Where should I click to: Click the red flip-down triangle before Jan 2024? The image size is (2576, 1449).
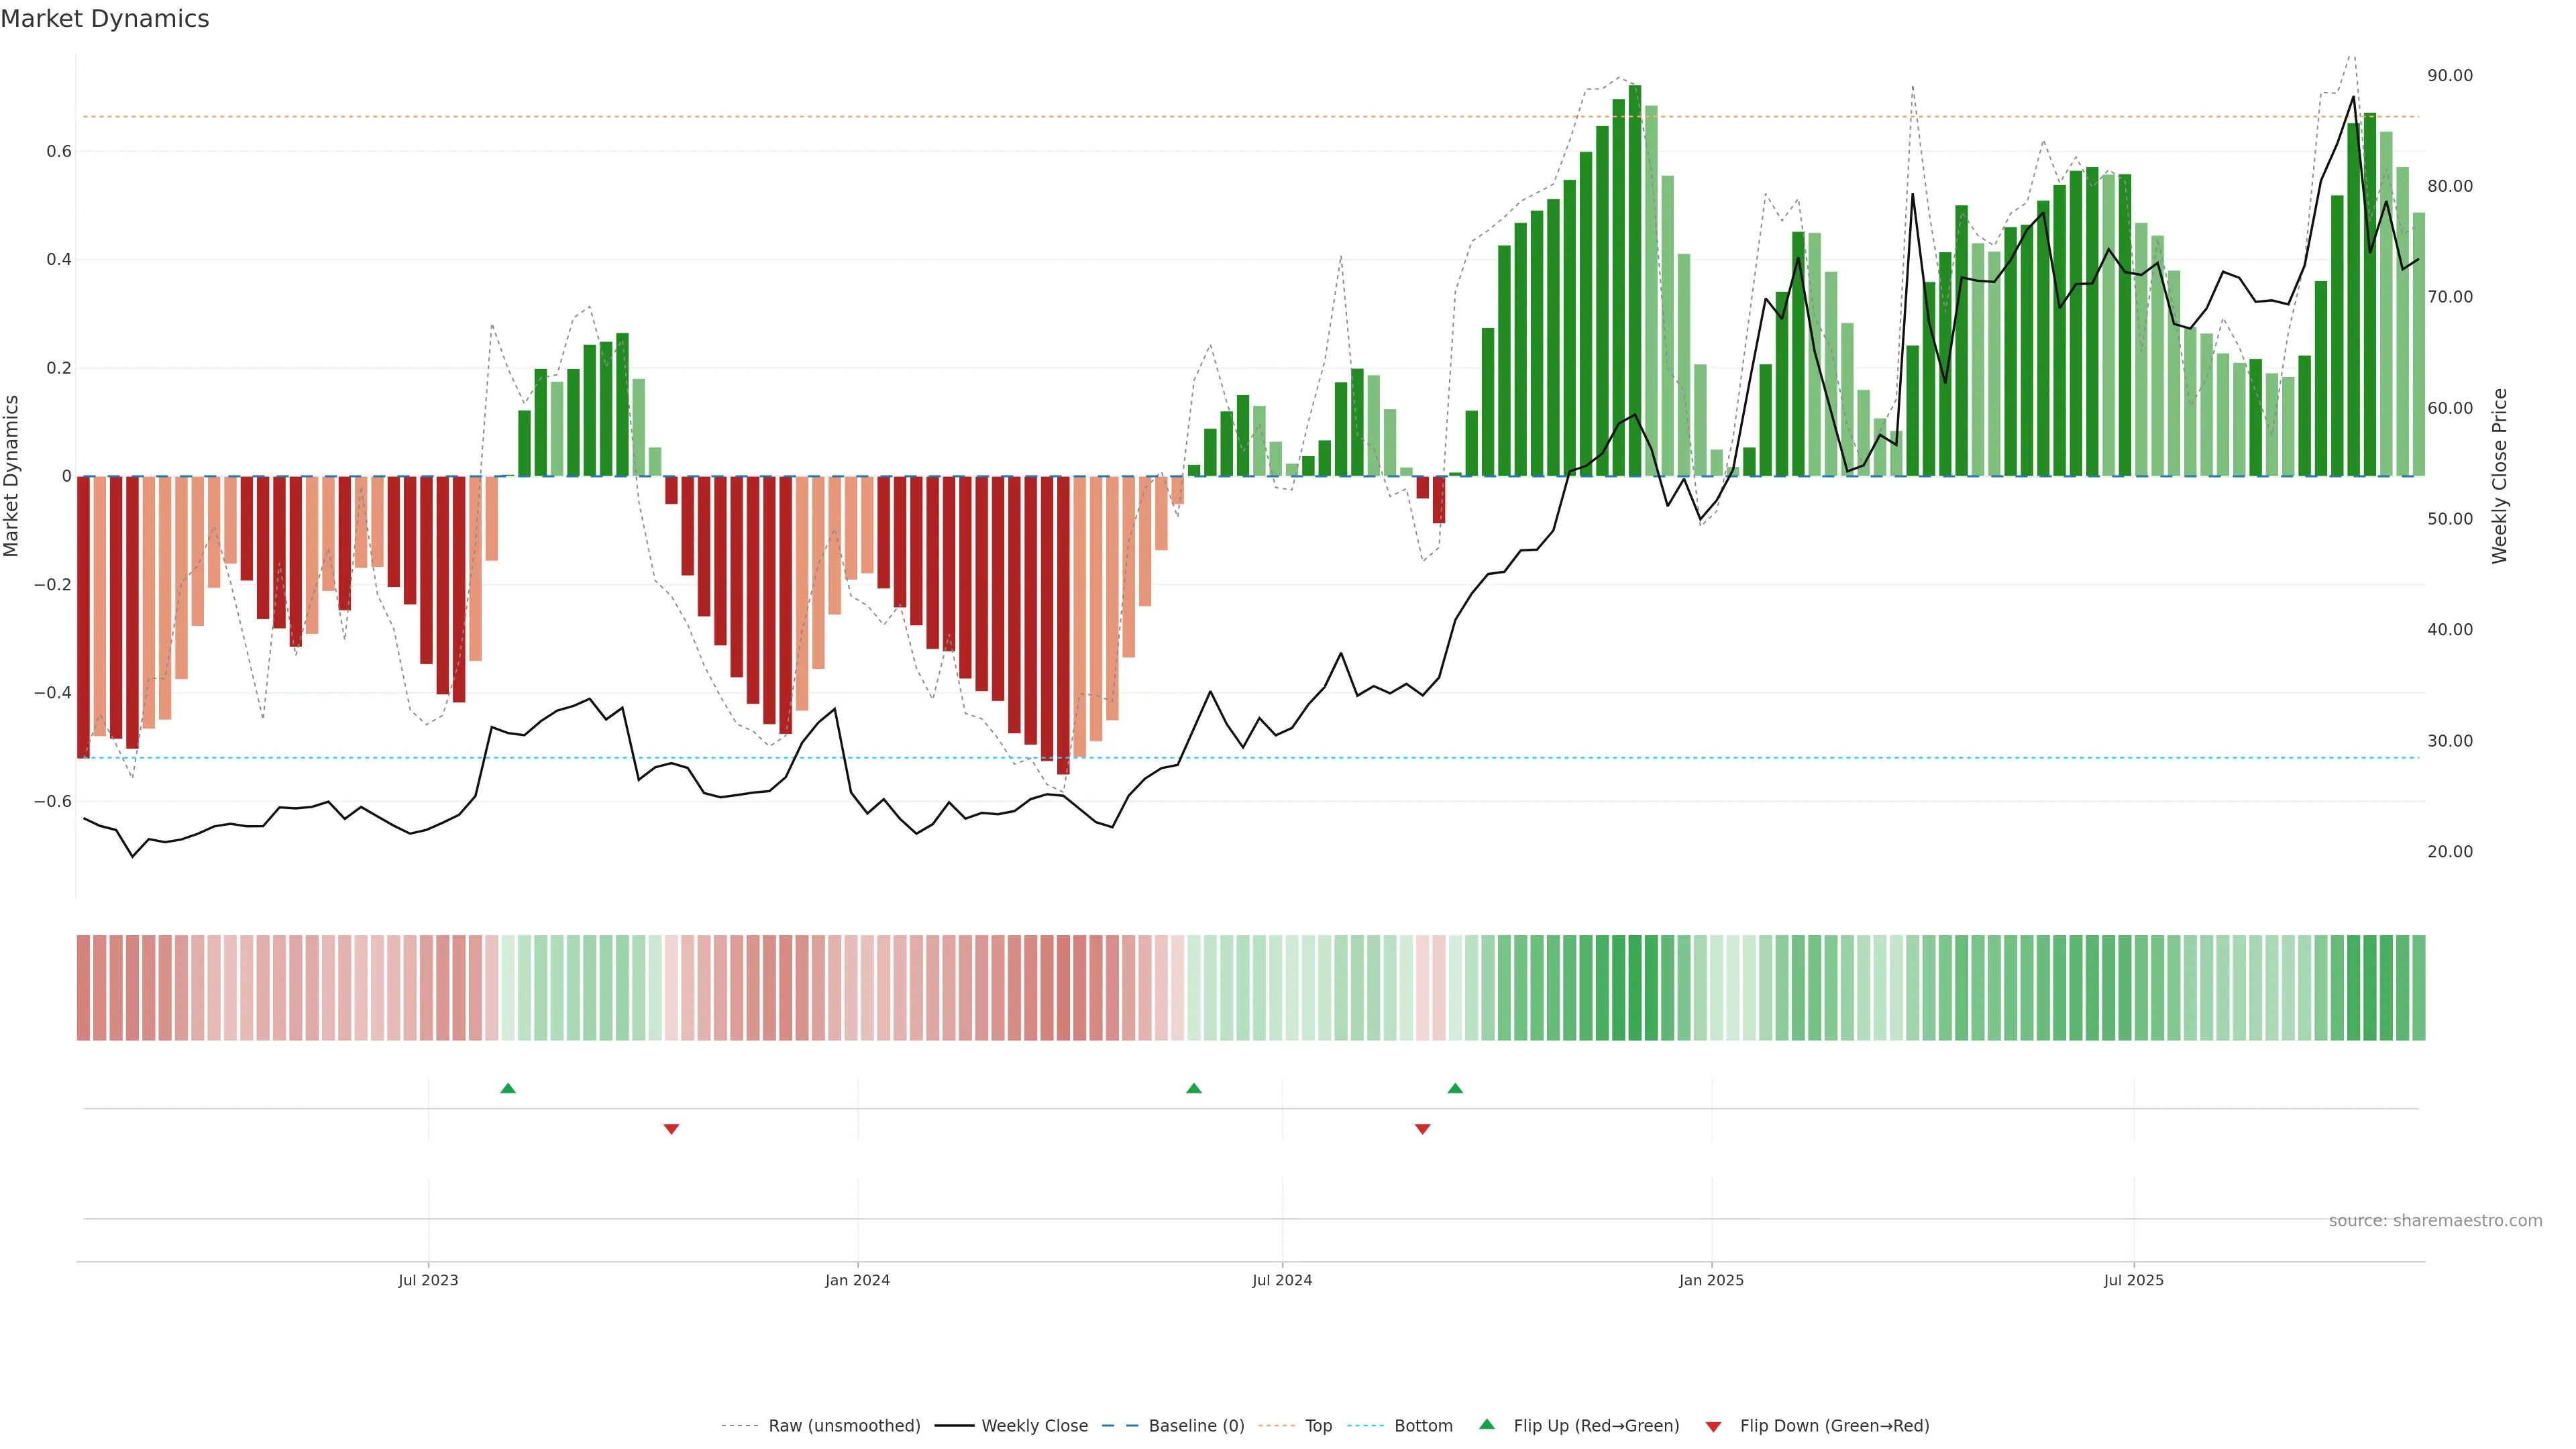pyautogui.click(x=671, y=1129)
